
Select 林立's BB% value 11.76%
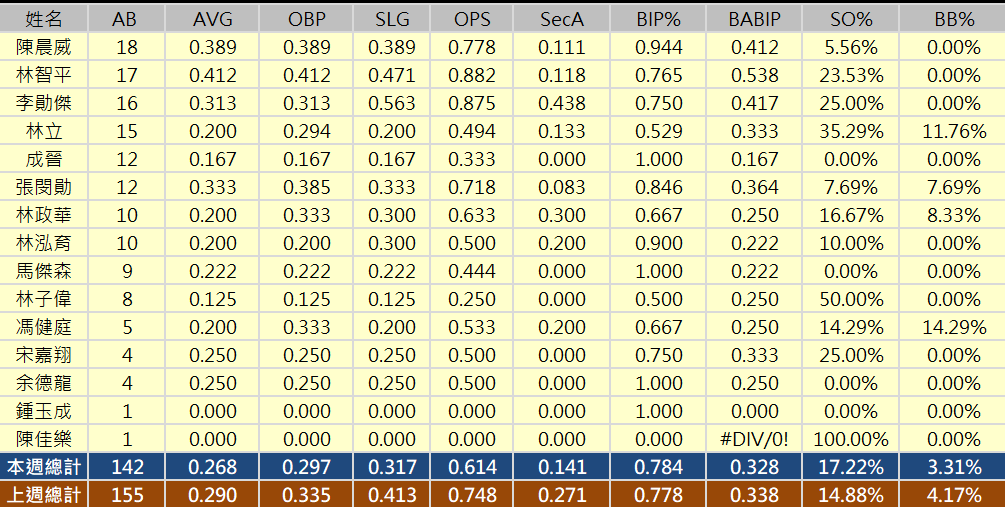click(950, 131)
